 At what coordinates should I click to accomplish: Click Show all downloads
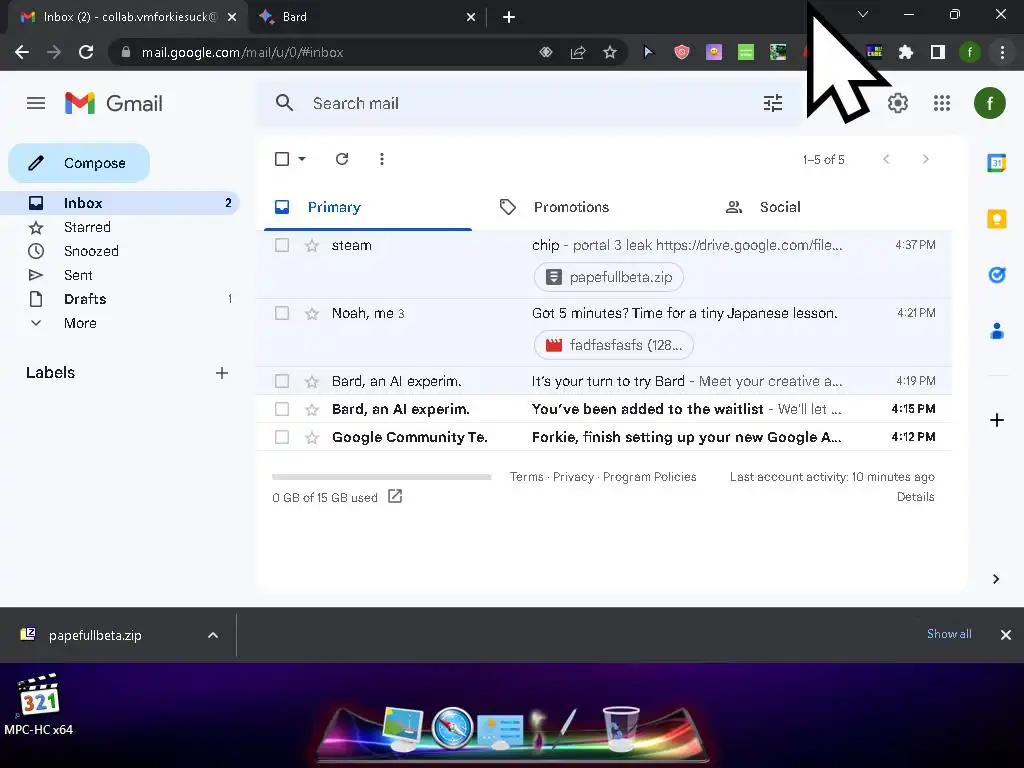tap(949, 634)
